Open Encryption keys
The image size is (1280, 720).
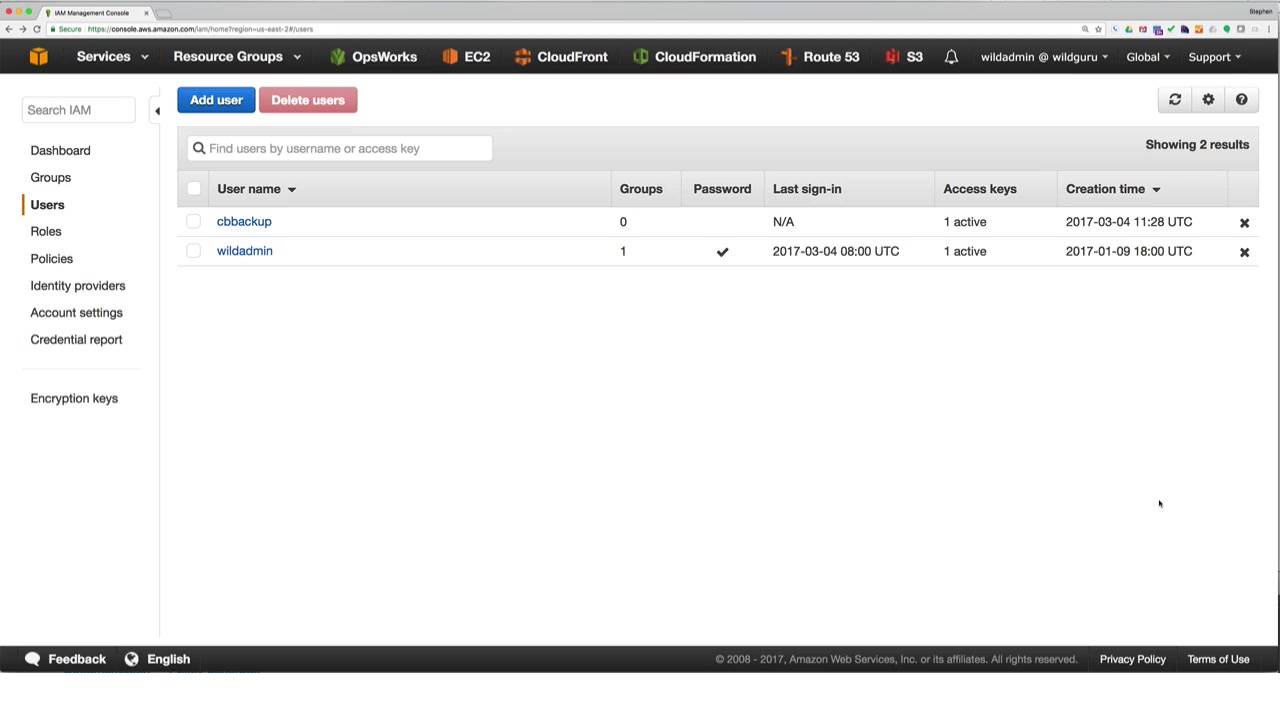[74, 399]
